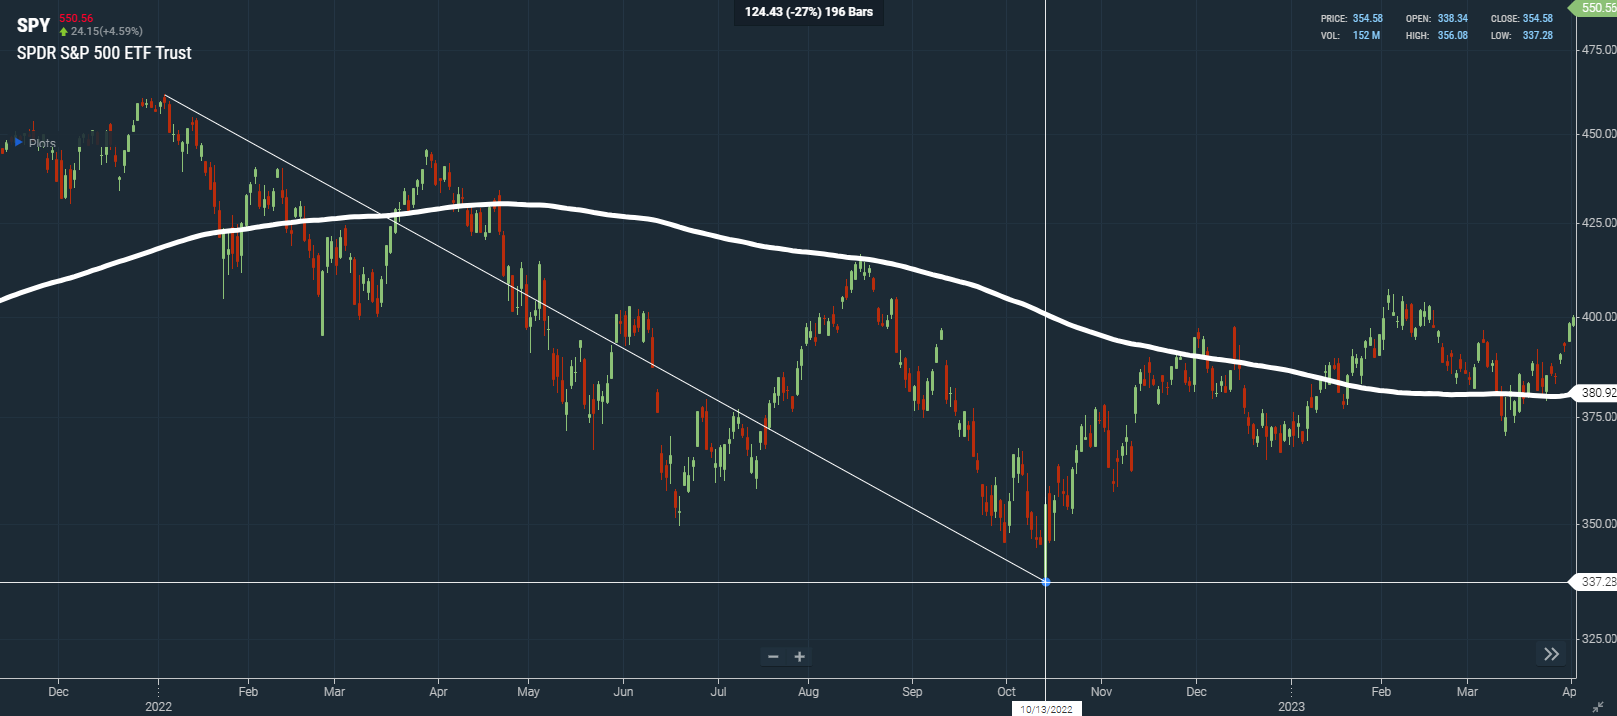
Task: Click the 380.92 moving average price tag
Action: pos(1597,393)
